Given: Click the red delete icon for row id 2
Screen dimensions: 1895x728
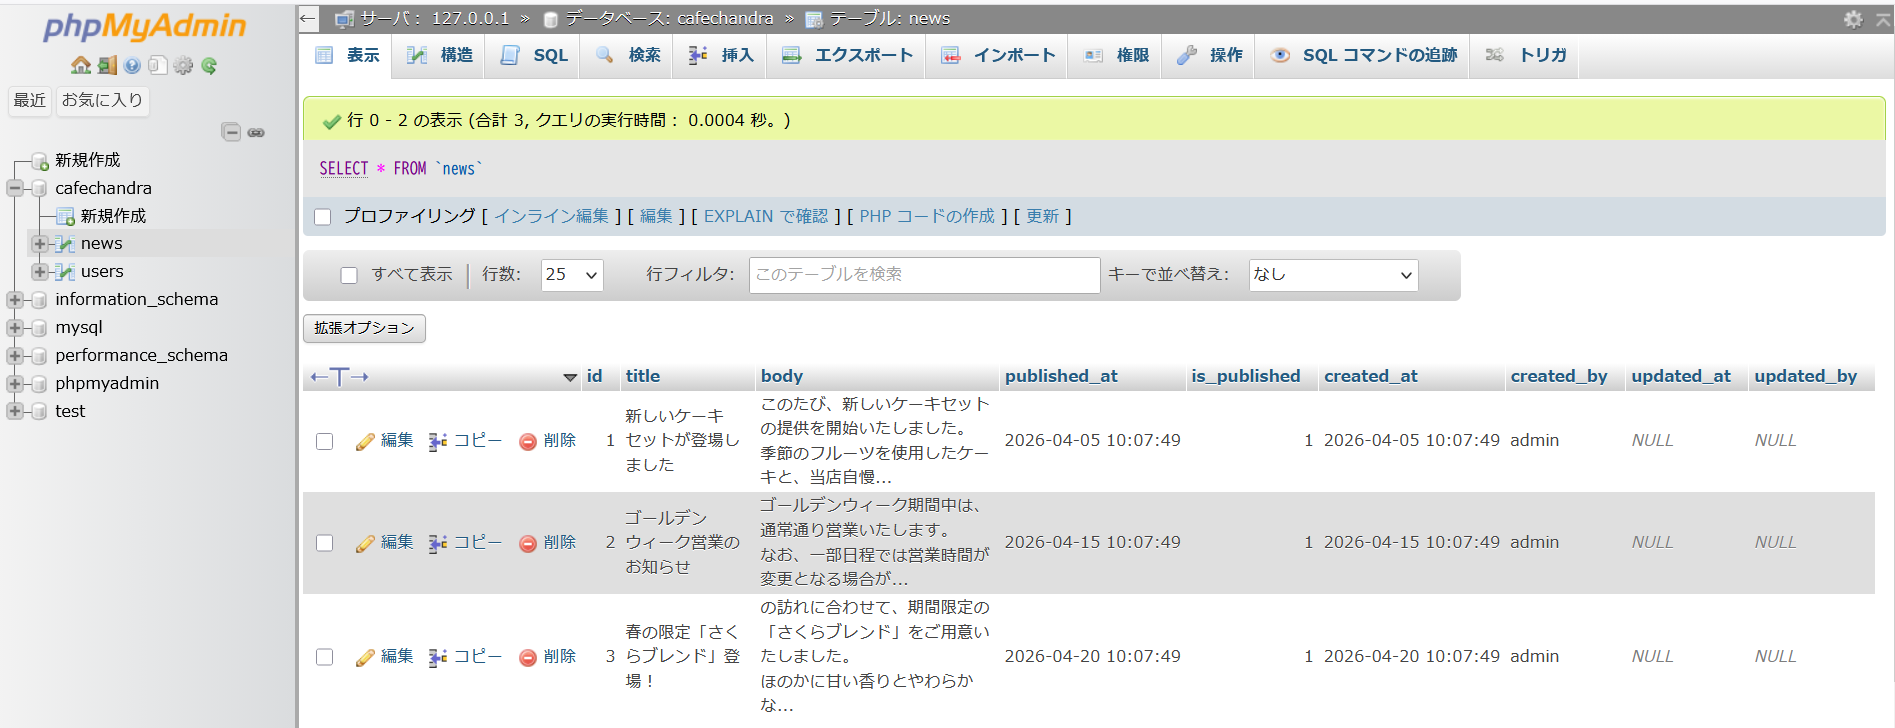Looking at the screenshot, I should tap(528, 543).
